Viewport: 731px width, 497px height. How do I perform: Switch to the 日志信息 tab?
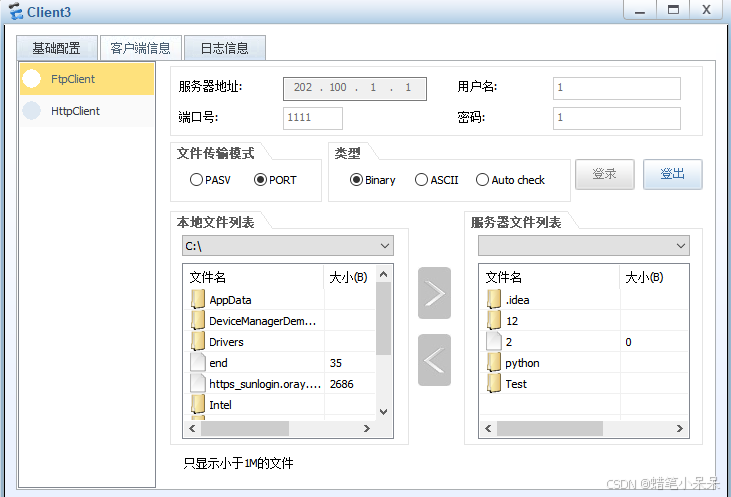click(225, 48)
